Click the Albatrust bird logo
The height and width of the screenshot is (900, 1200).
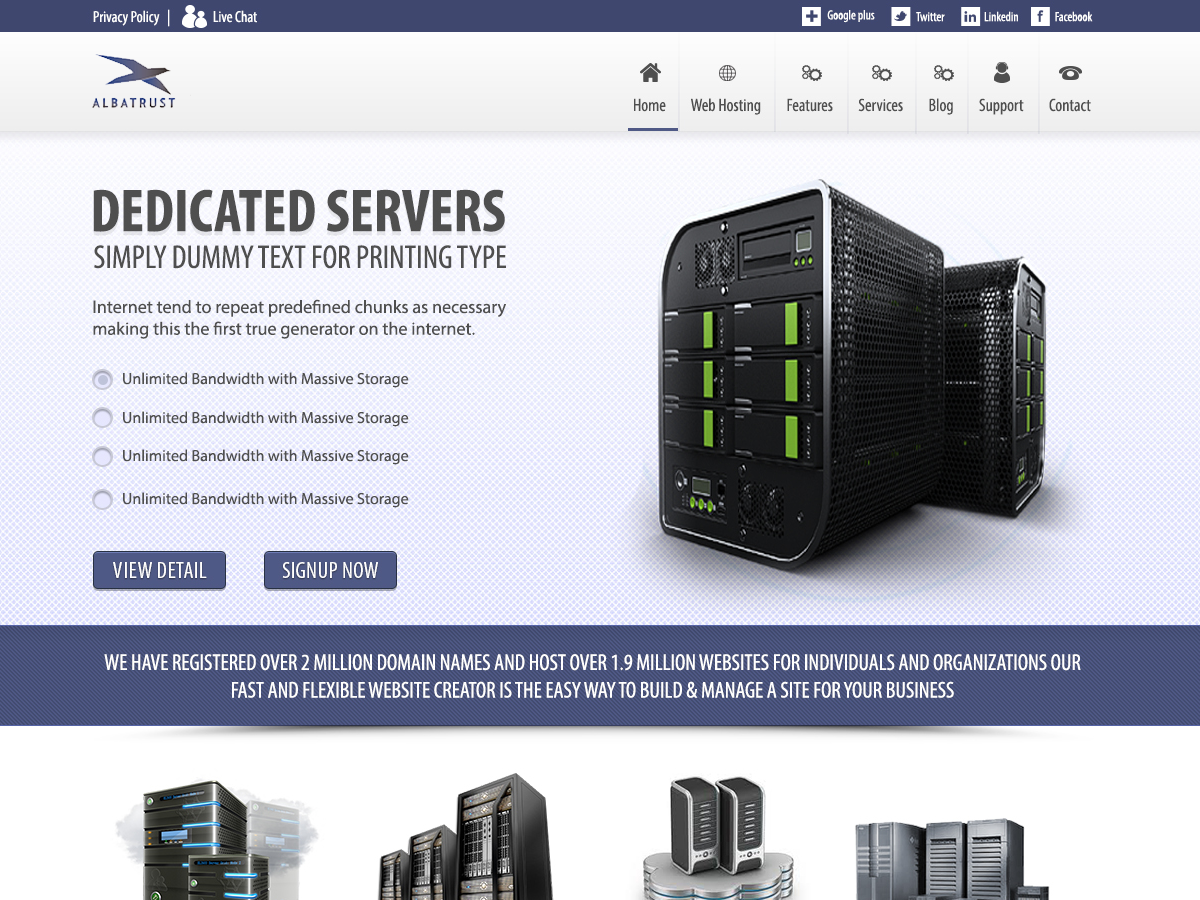(x=134, y=81)
